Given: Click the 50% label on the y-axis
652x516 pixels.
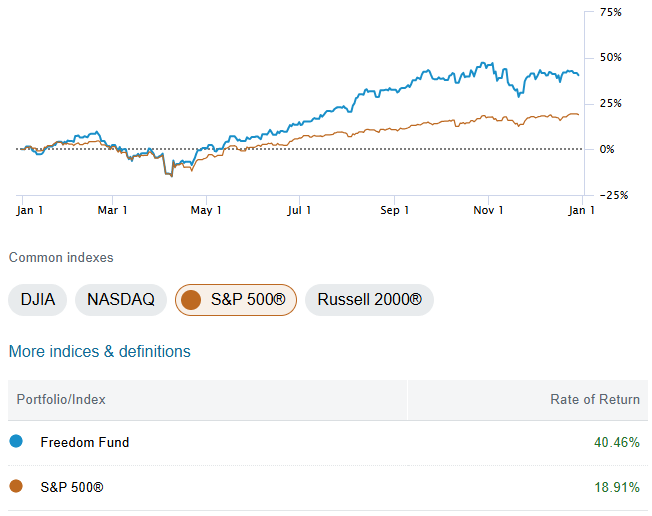Looking at the screenshot, I should [x=610, y=57].
